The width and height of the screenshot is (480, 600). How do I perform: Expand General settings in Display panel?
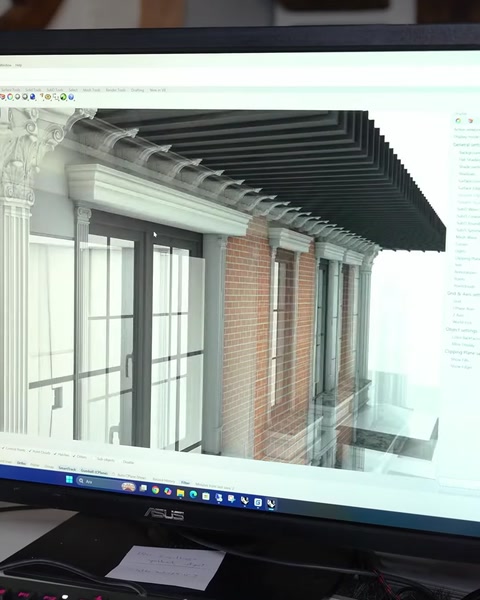(x=466, y=145)
